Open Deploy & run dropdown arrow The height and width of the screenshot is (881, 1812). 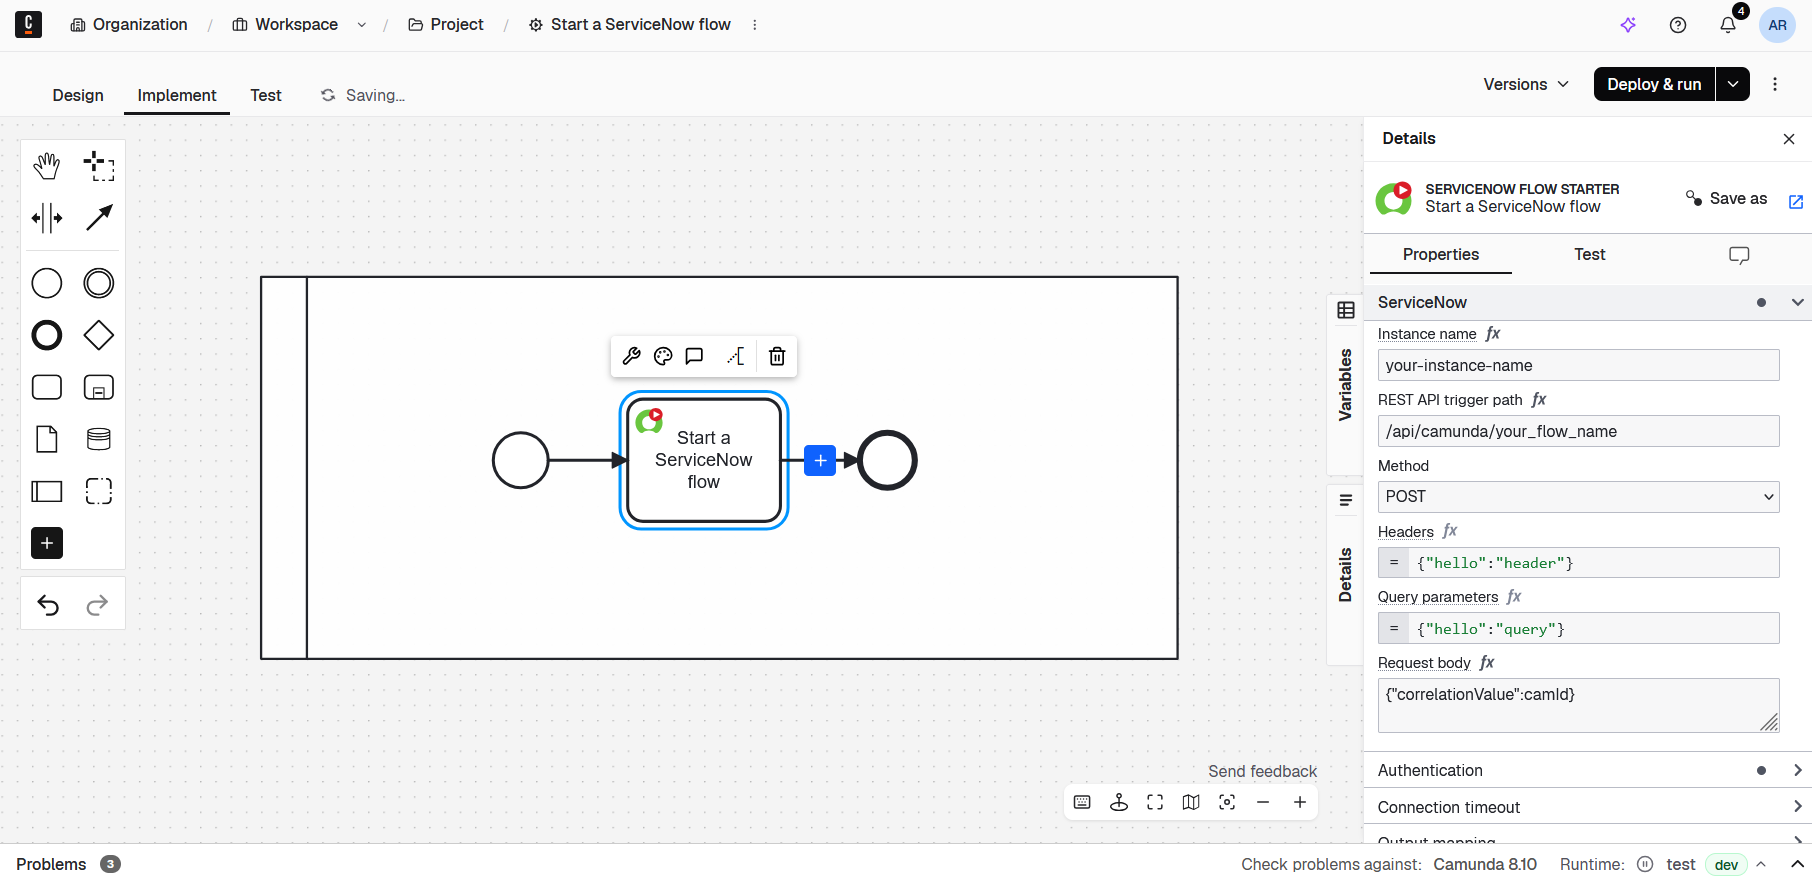pyautogui.click(x=1733, y=84)
